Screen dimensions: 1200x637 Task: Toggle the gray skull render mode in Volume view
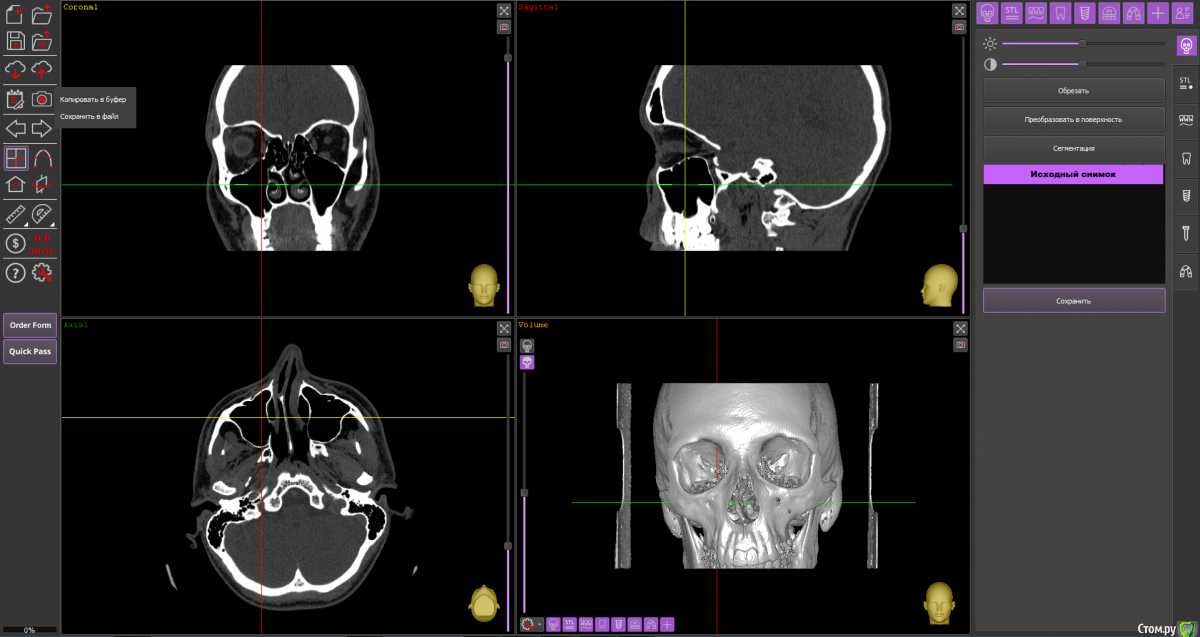point(527,345)
